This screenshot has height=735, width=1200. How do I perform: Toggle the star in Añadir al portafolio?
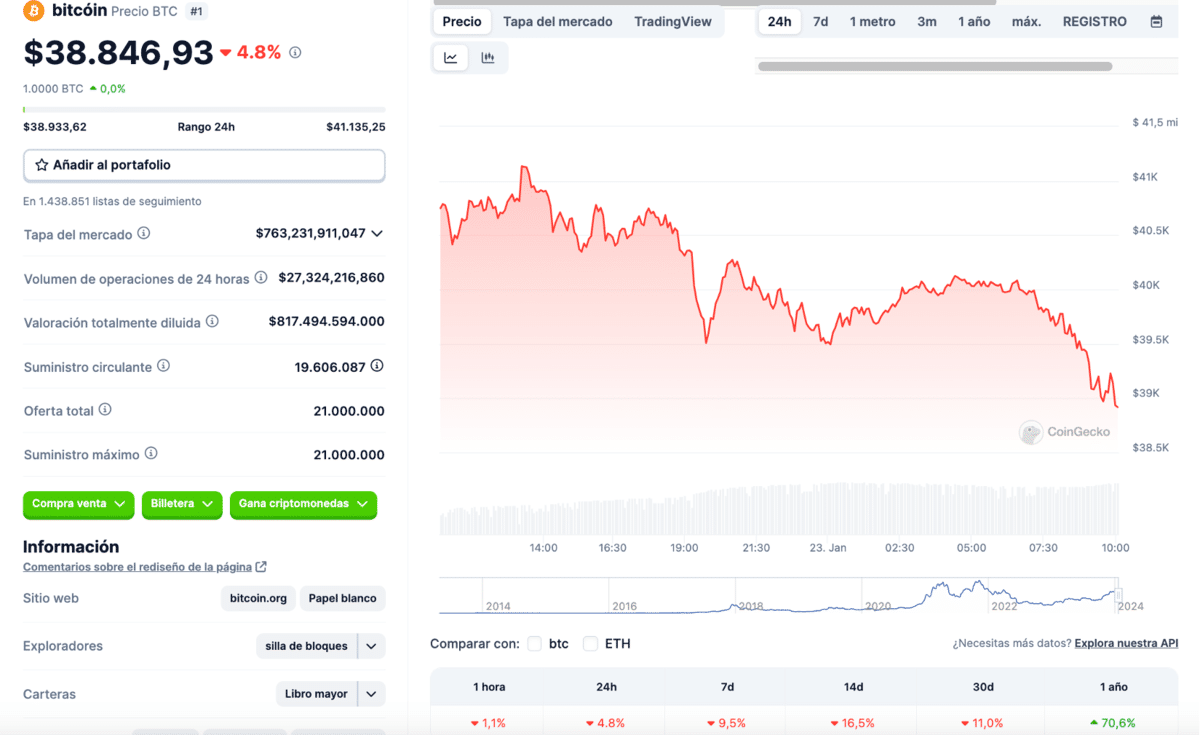(41, 165)
